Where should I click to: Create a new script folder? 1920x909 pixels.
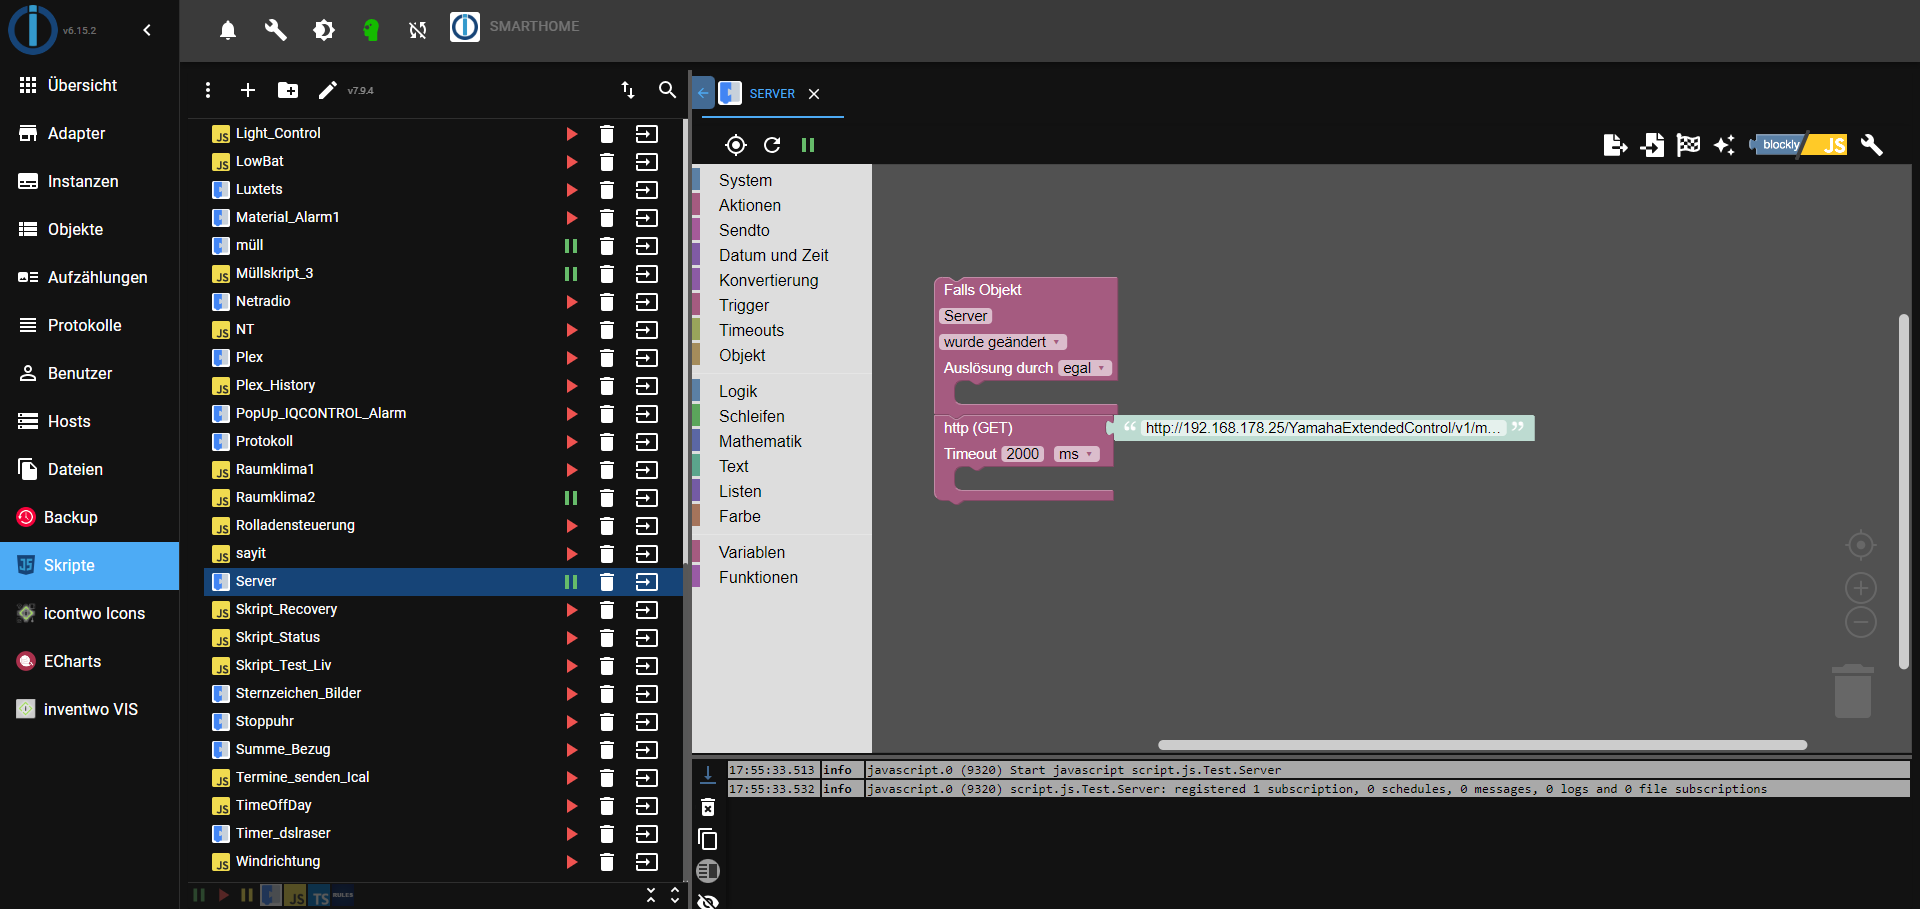pyautogui.click(x=288, y=90)
